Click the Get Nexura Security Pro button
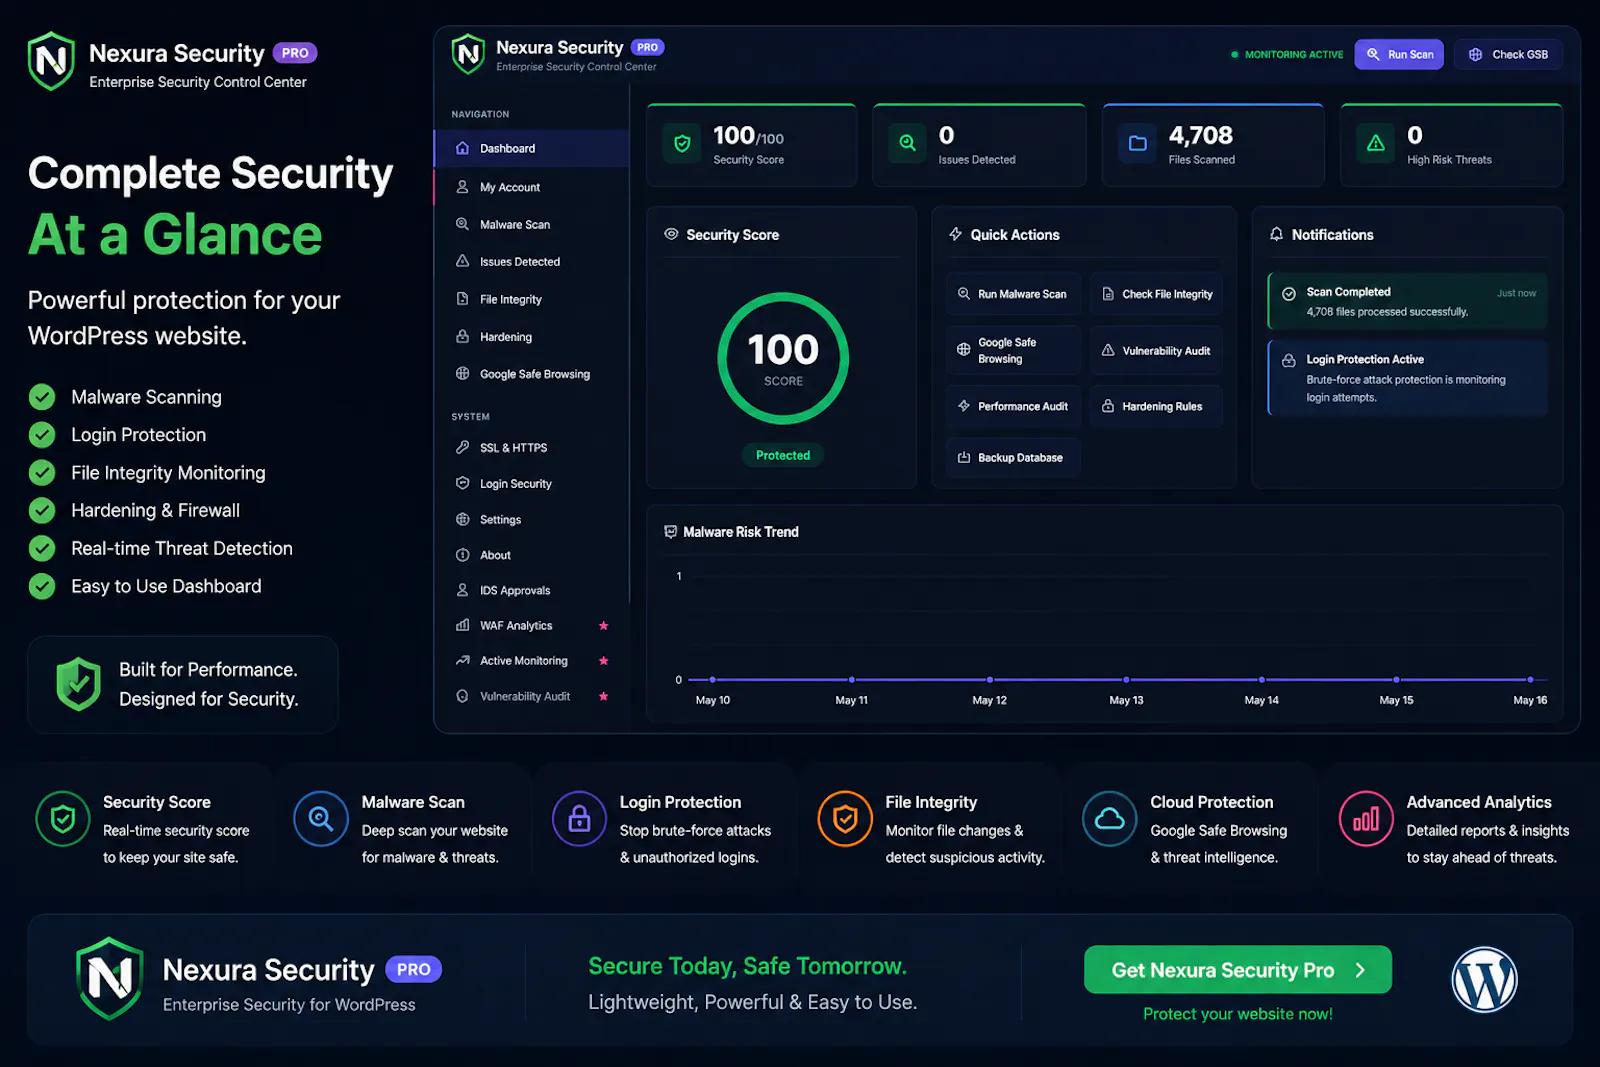This screenshot has height=1067, width=1600. [x=1237, y=969]
